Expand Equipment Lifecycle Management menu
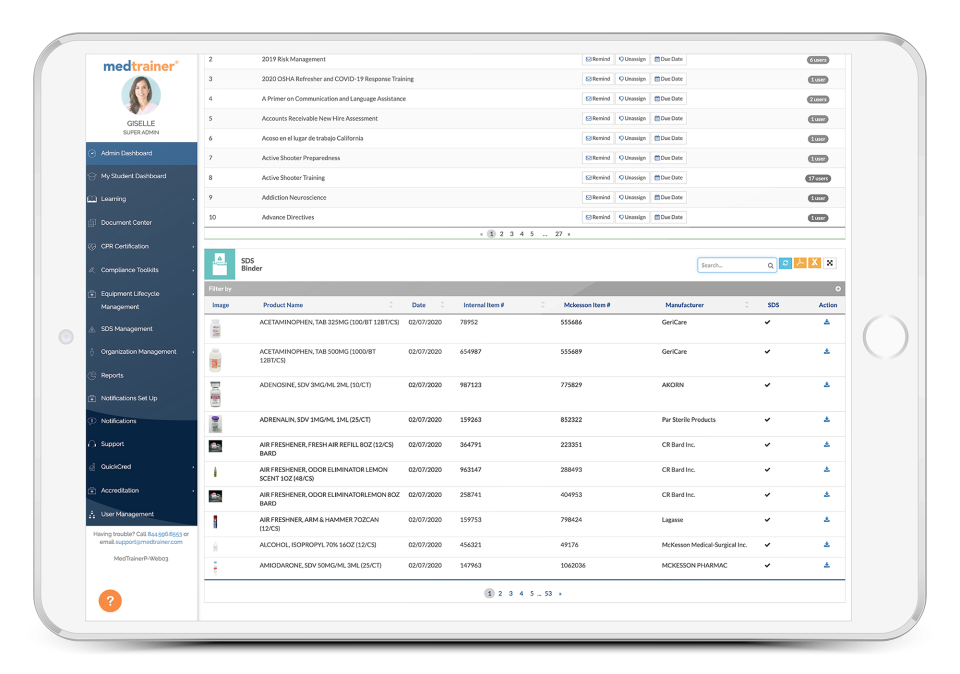This screenshot has width=960, height=674. click(x=141, y=300)
